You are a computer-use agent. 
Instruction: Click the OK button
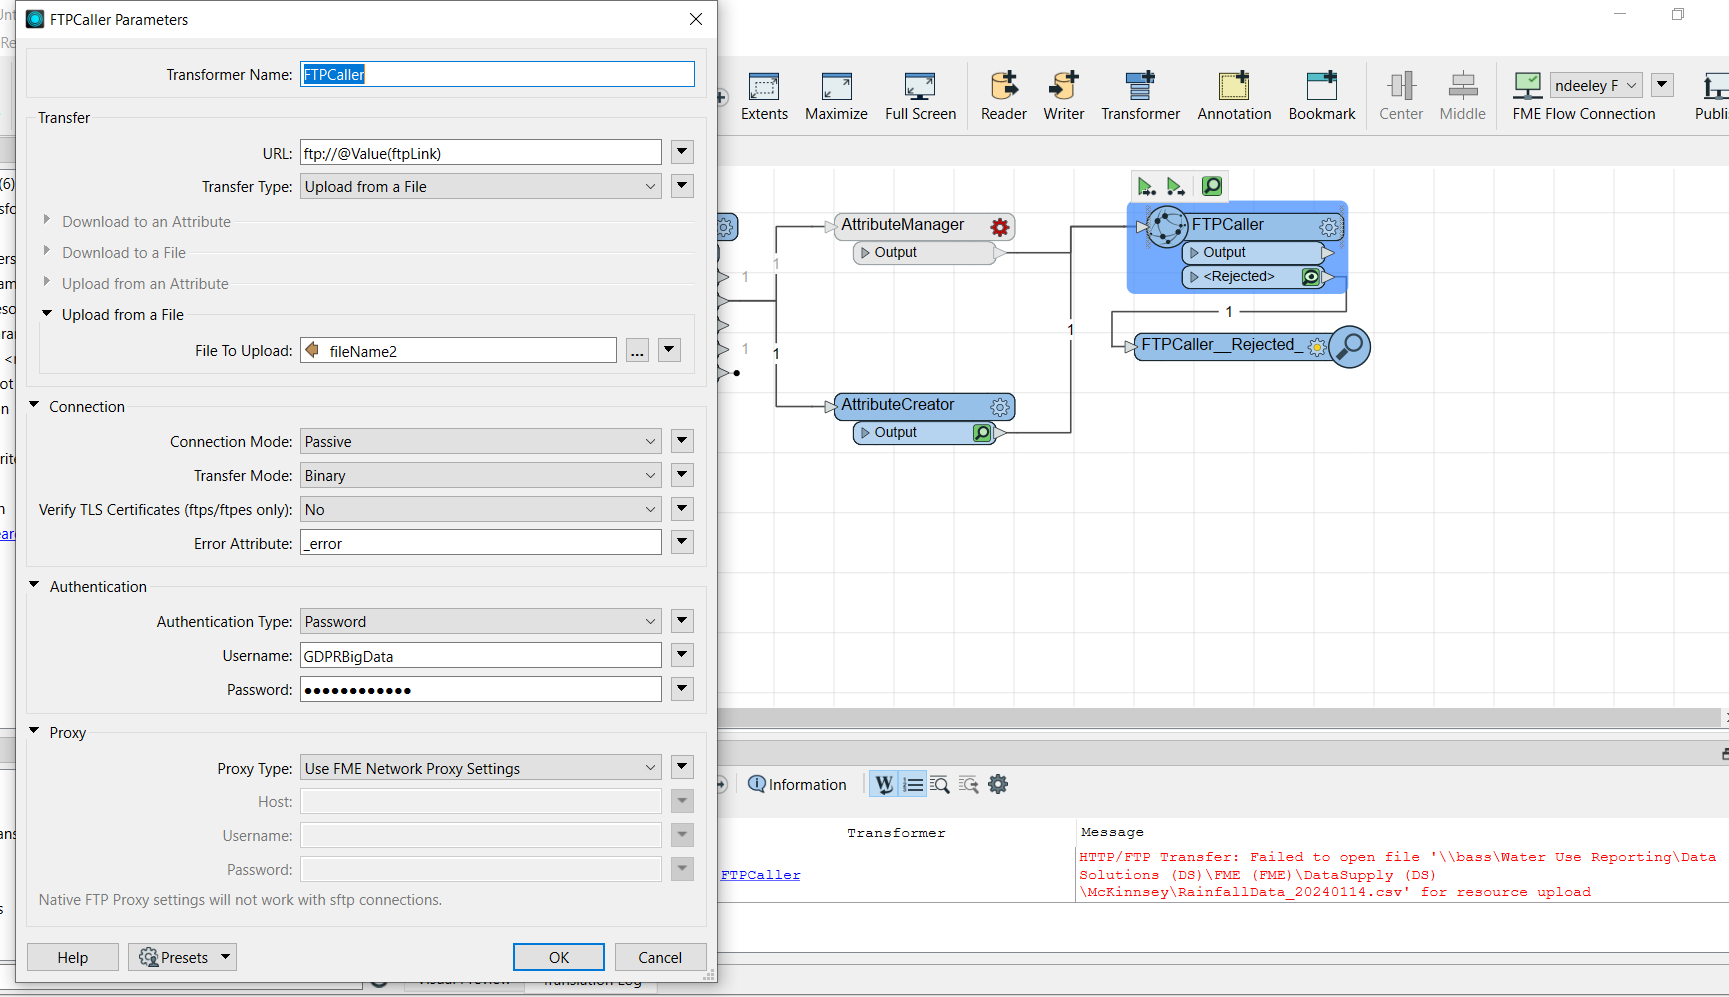click(x=559, y=958)
